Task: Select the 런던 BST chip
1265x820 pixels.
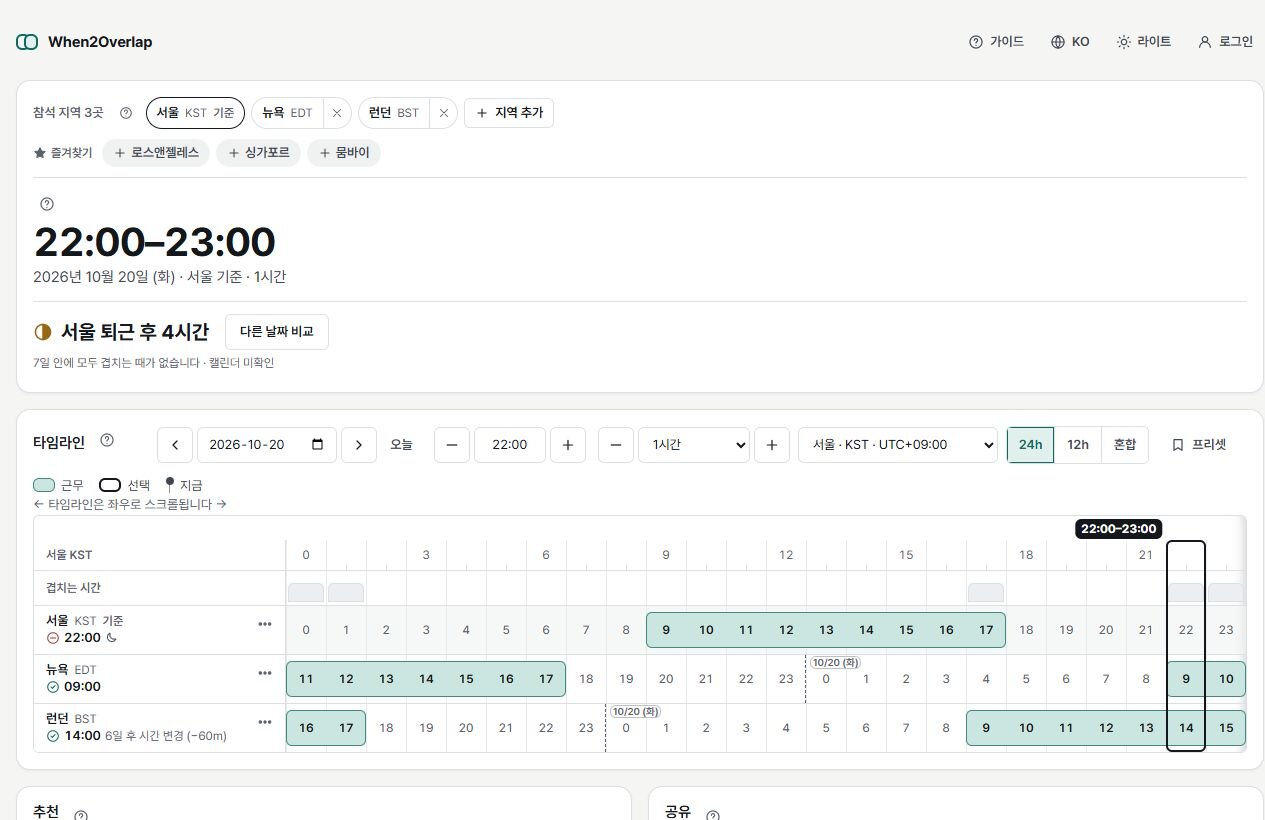Action: 394,113
